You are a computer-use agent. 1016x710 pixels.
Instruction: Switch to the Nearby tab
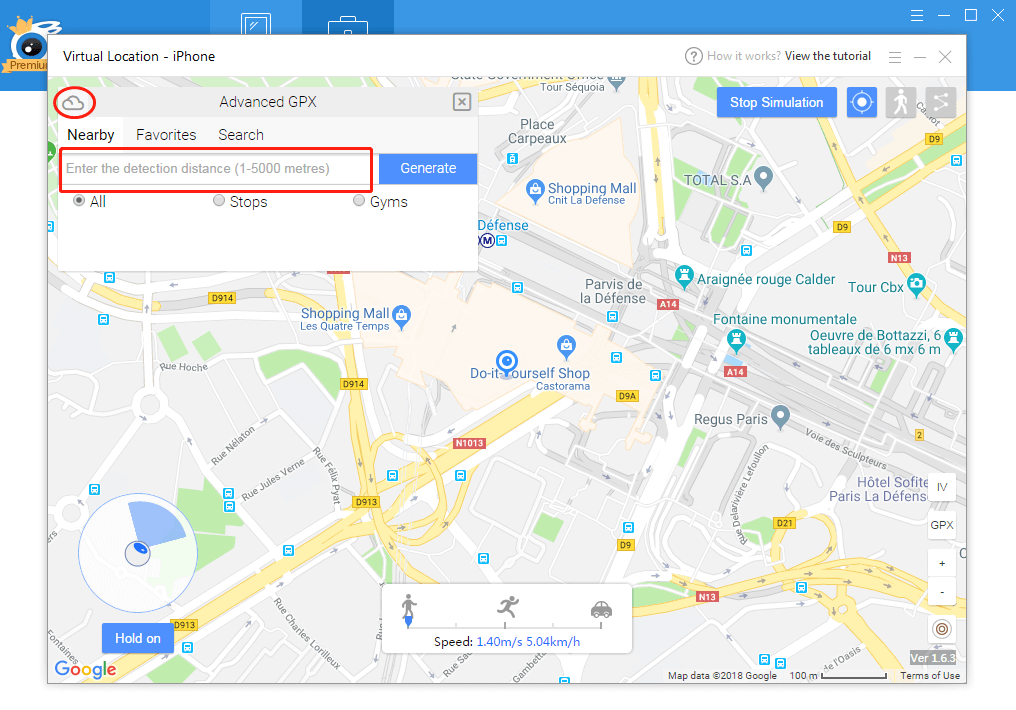click(x=91, y=135)
